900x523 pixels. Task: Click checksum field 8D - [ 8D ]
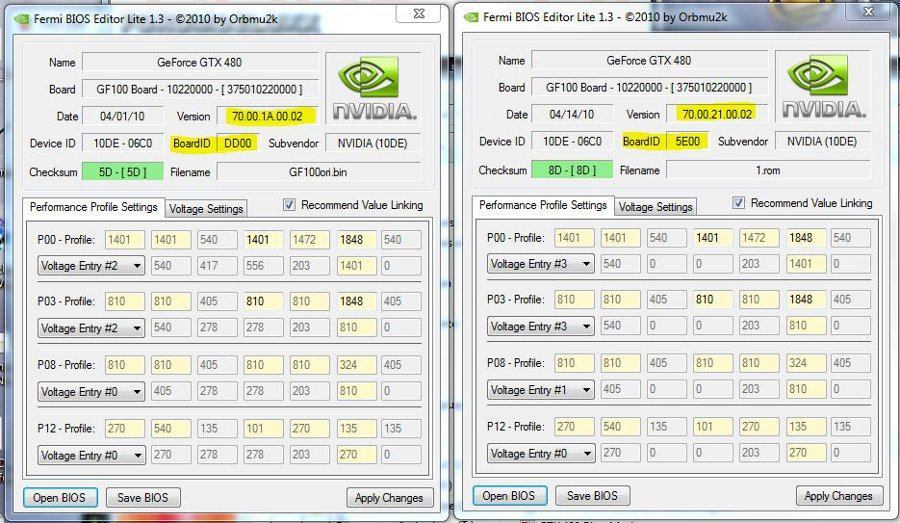[572, 170]
